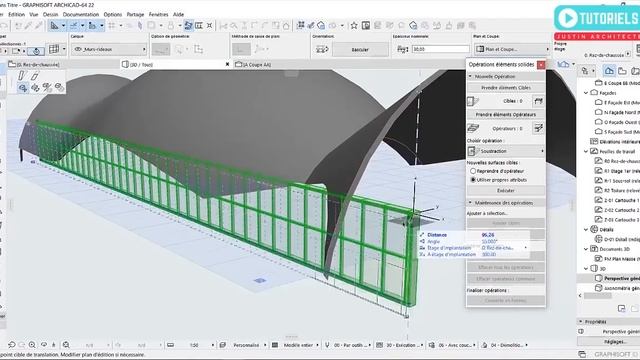The image size is (640, 360).
Task: Open the Vue menu
Action: [34, 14]
